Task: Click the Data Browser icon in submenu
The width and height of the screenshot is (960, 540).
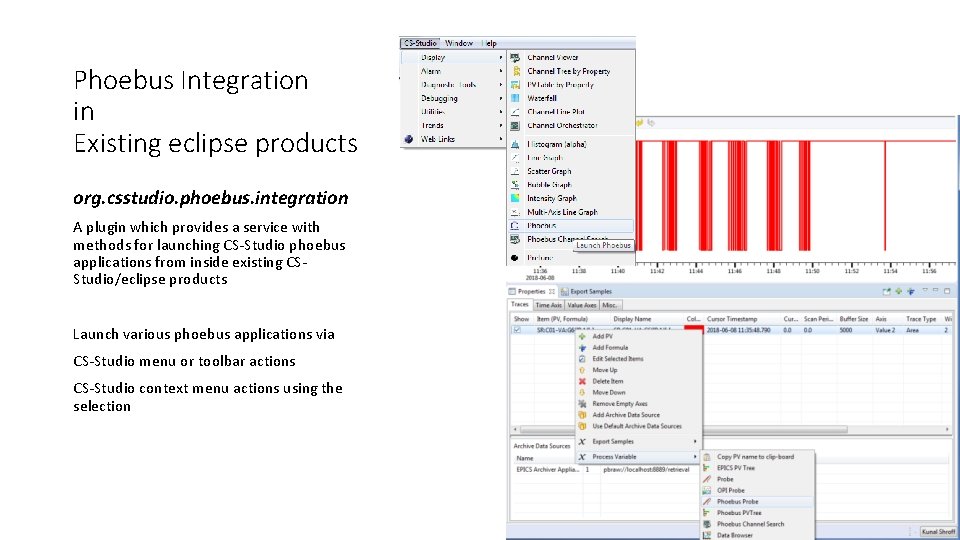Action: (707, 535)
